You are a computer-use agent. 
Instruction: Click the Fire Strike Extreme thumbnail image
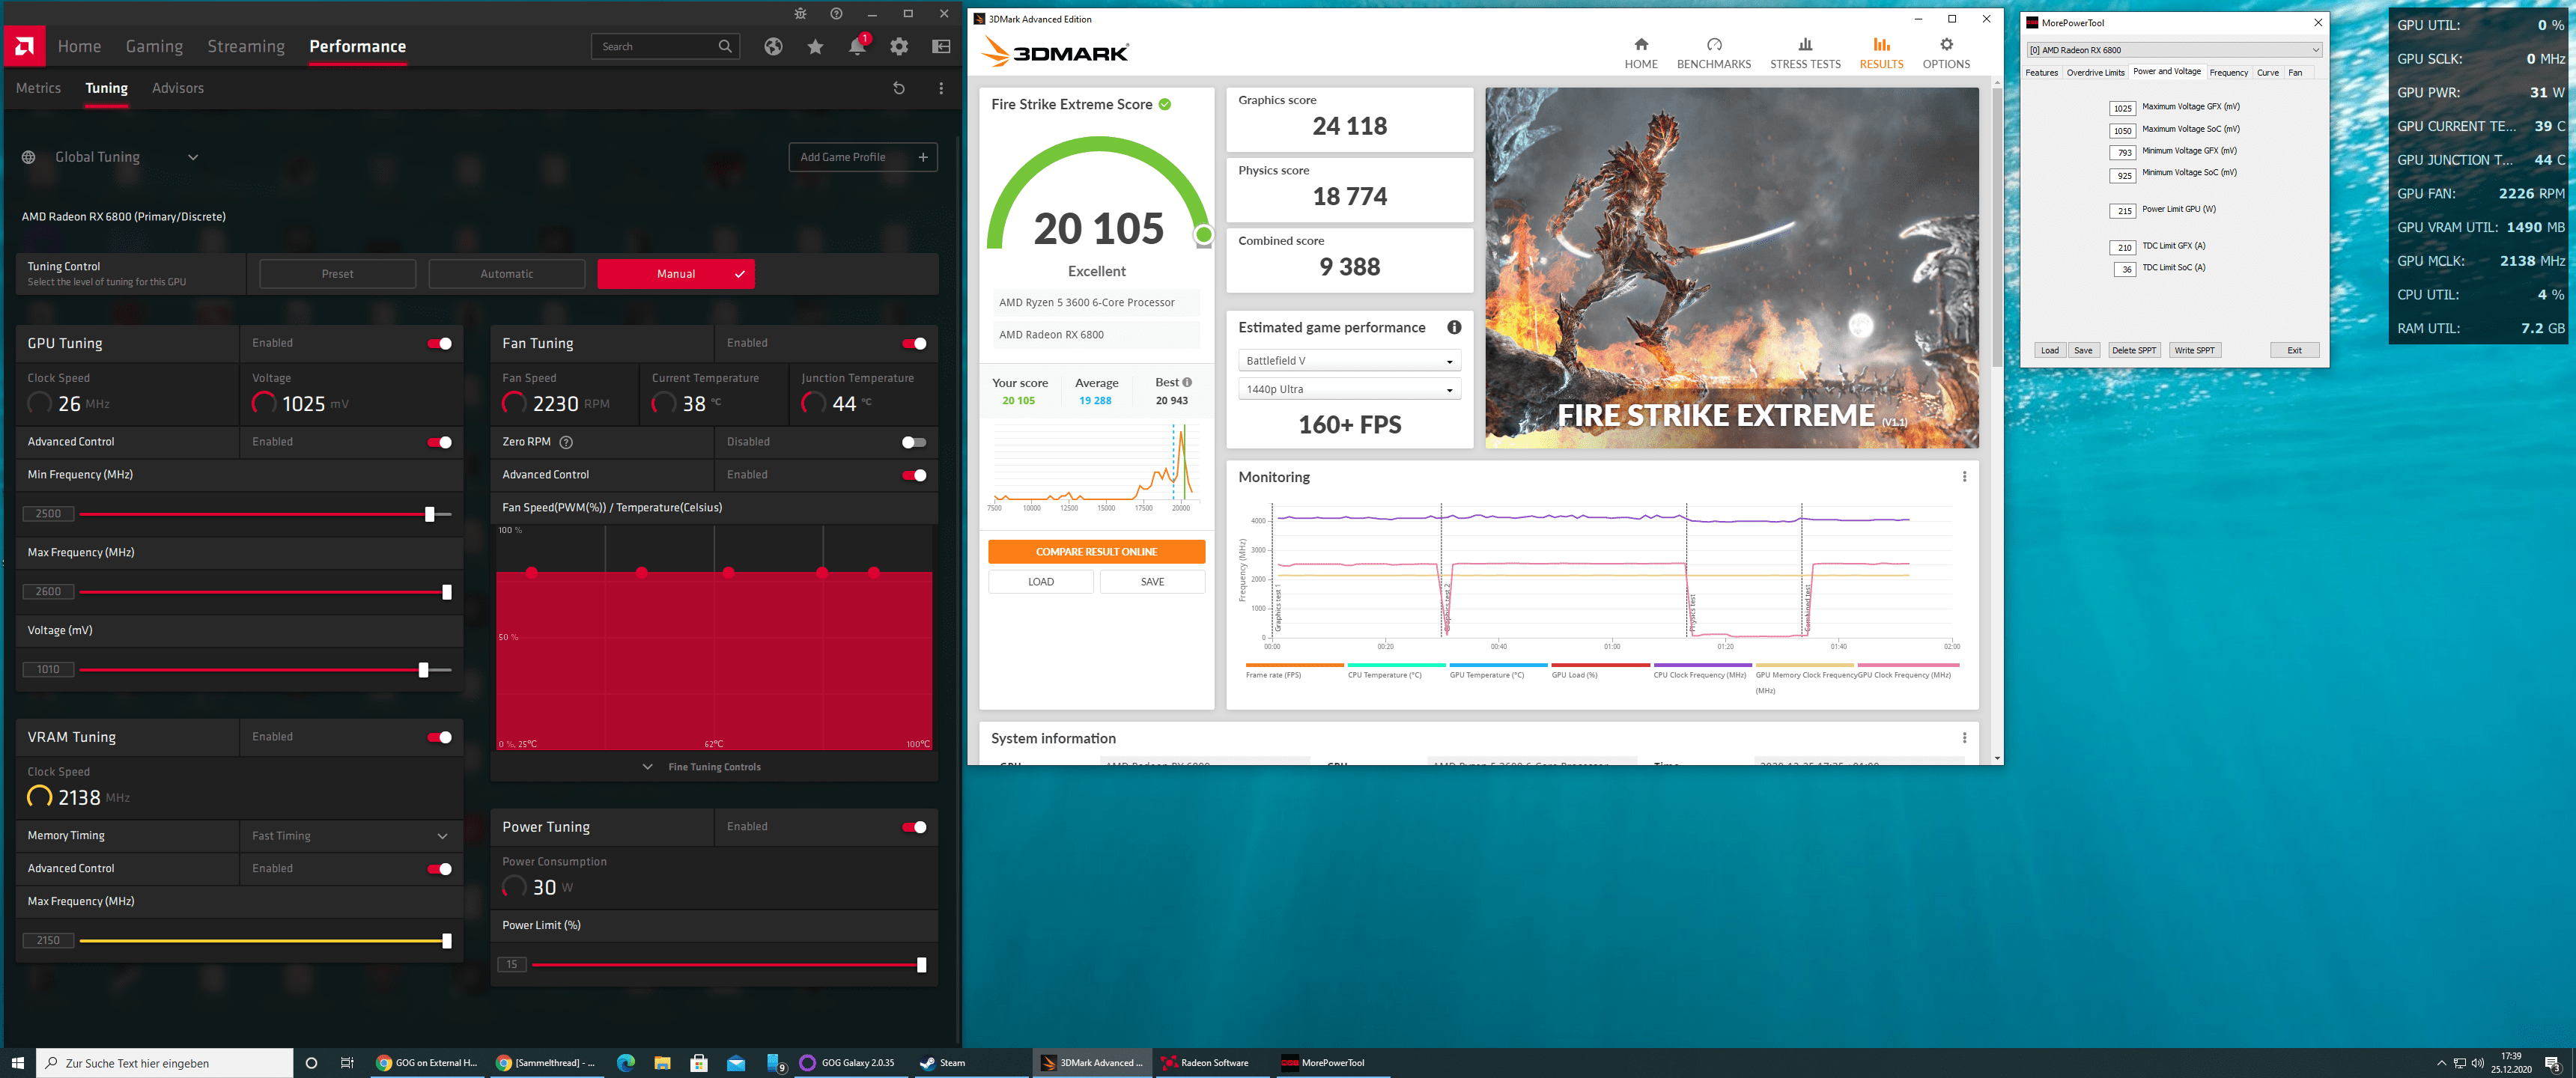(x=1731, y=268)
